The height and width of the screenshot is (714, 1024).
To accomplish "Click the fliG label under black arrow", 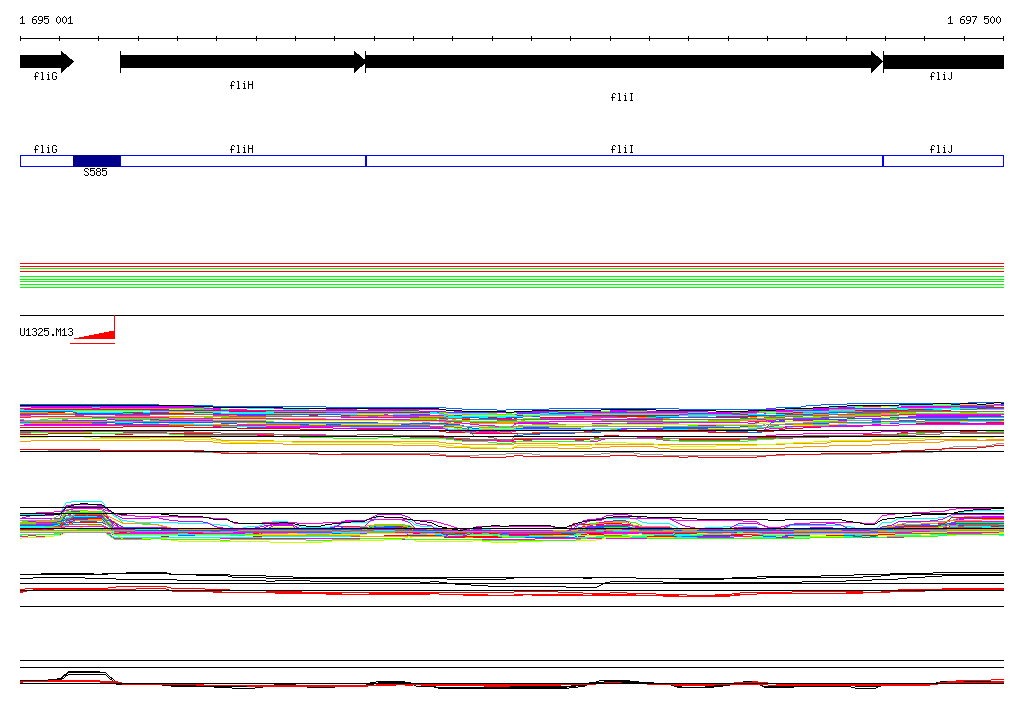I will pyautogui.click(x=45, y=76).
